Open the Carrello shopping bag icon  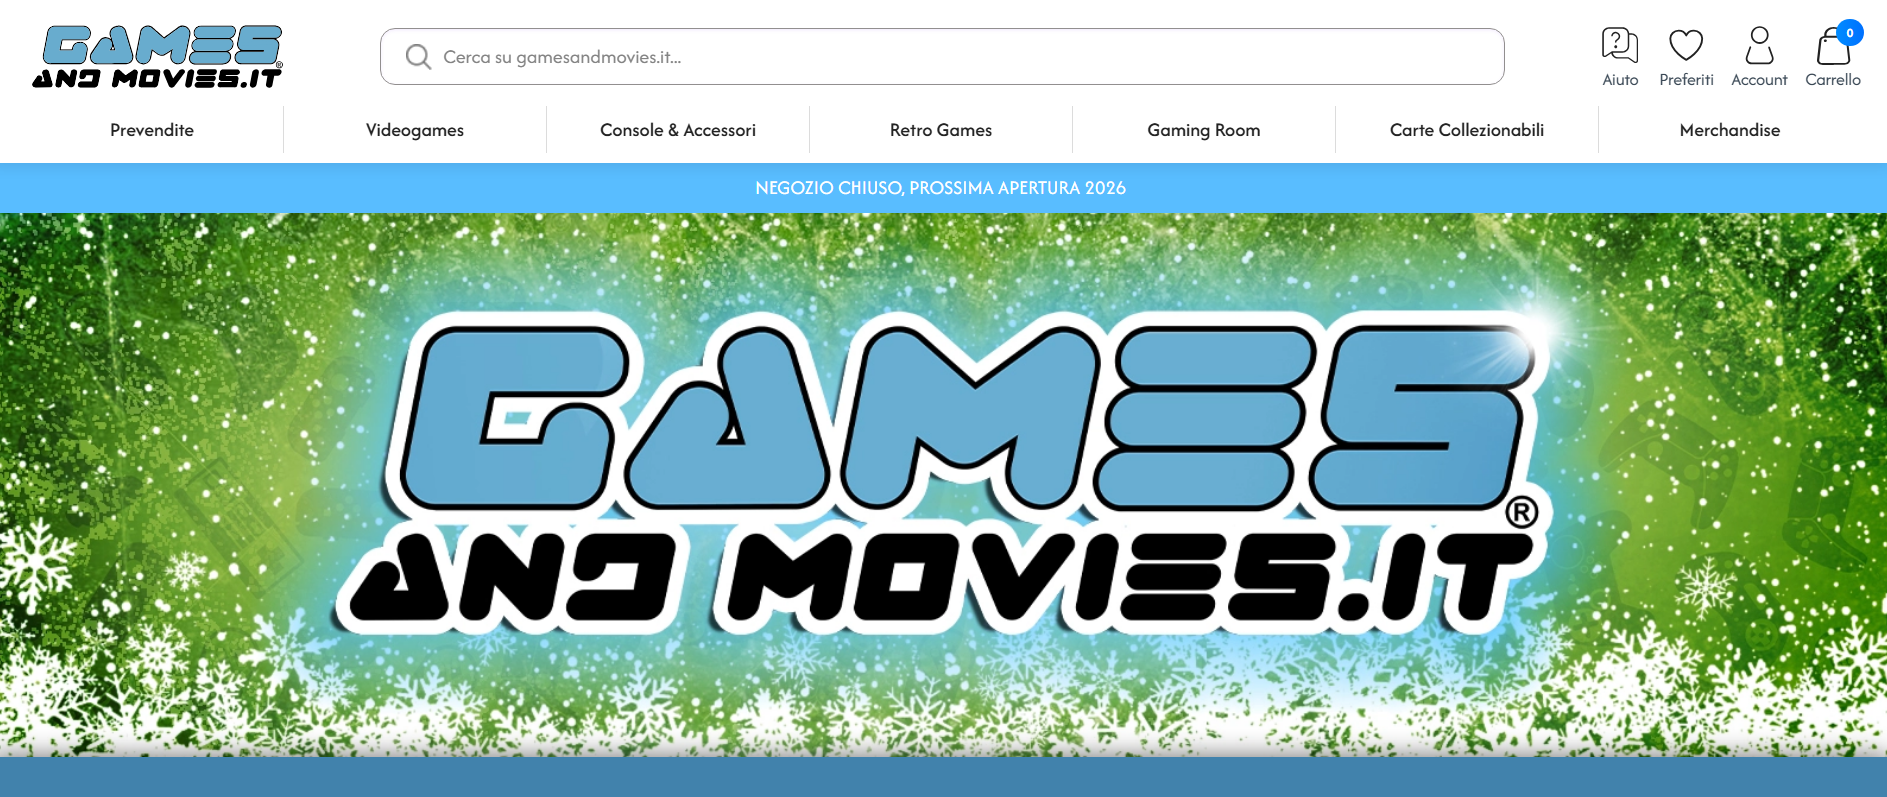(x=1833, y=47)
